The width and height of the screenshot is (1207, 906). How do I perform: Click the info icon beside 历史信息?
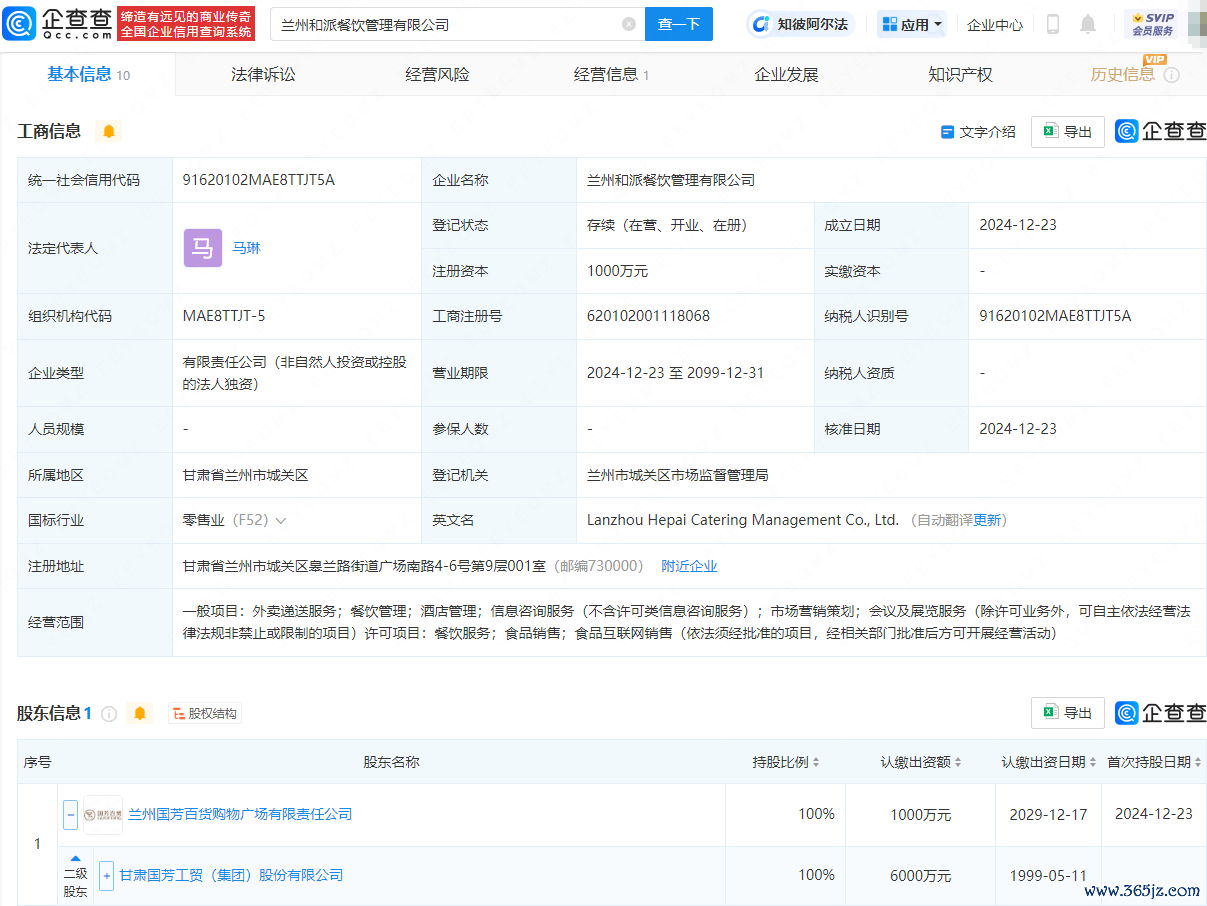[x=1171, y=75]
